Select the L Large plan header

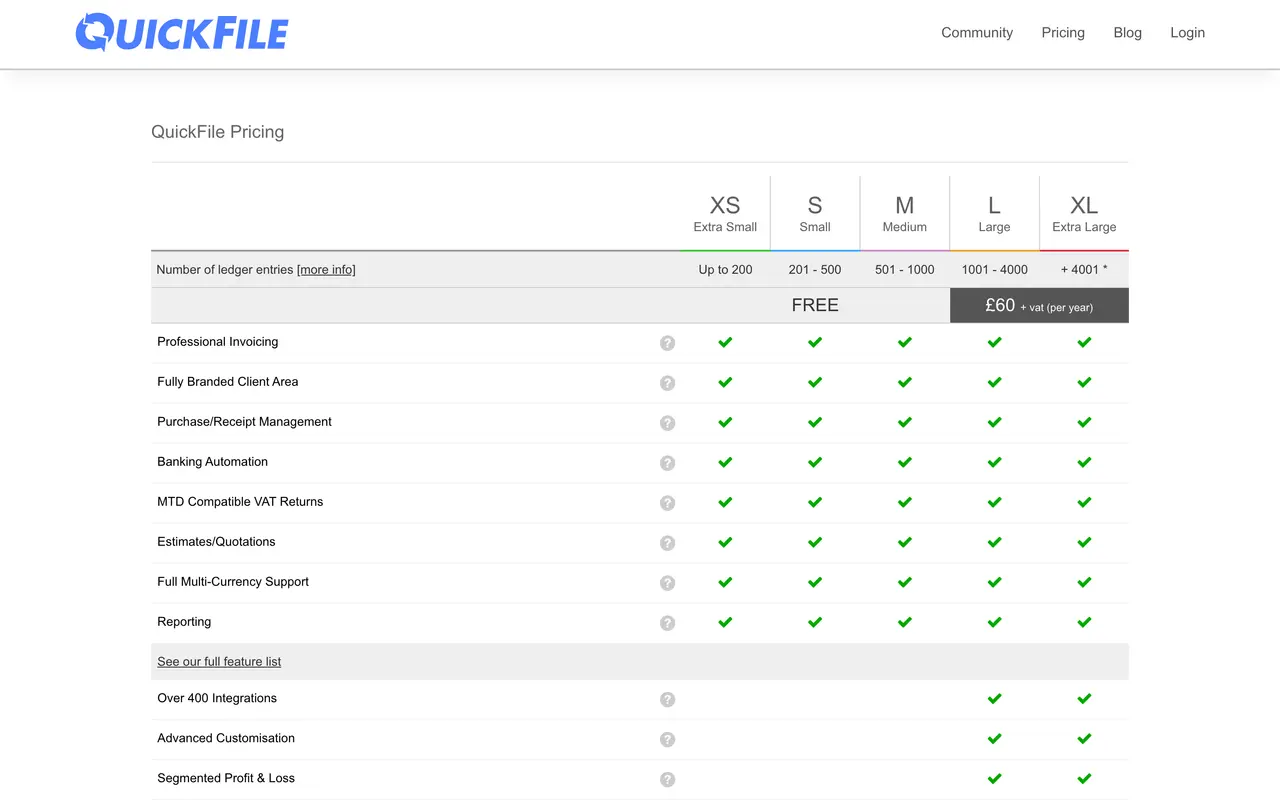point(994,213)
